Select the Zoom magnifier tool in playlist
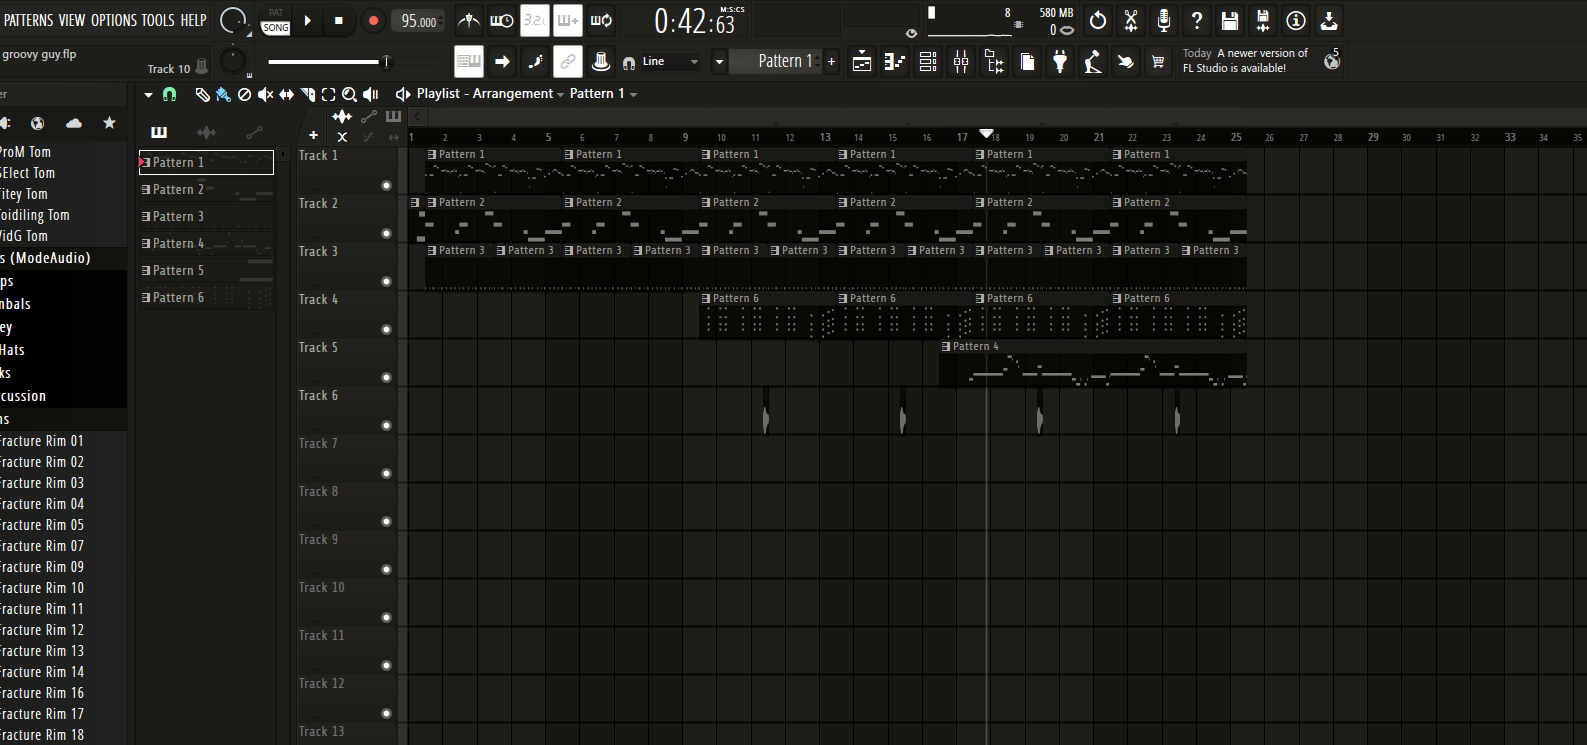 click(349, 94)
